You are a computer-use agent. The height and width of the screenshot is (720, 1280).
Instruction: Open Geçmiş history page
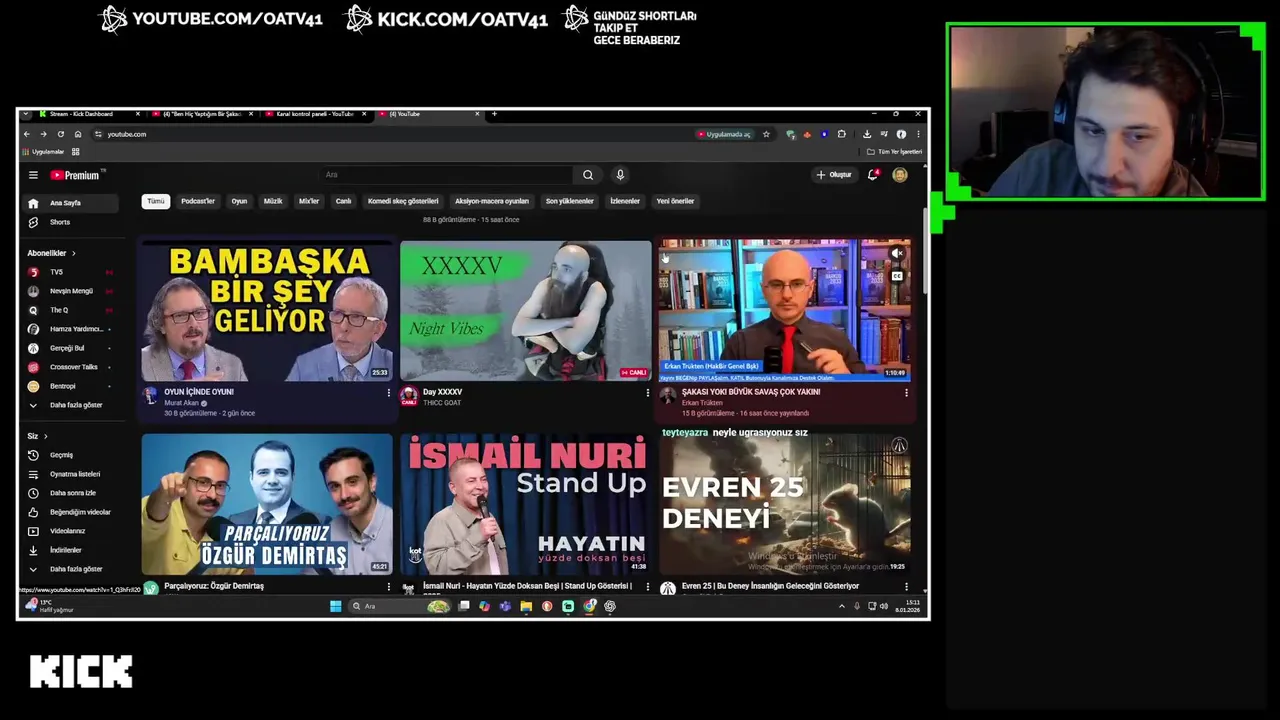70,455
